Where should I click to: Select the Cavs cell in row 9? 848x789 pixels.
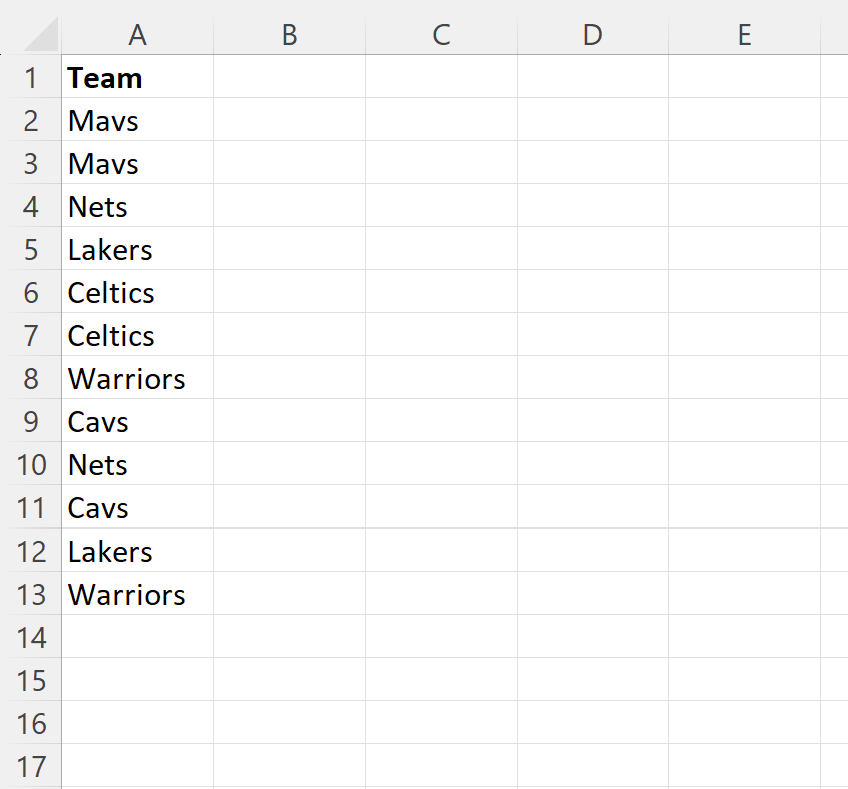click(x=137, y=421)
